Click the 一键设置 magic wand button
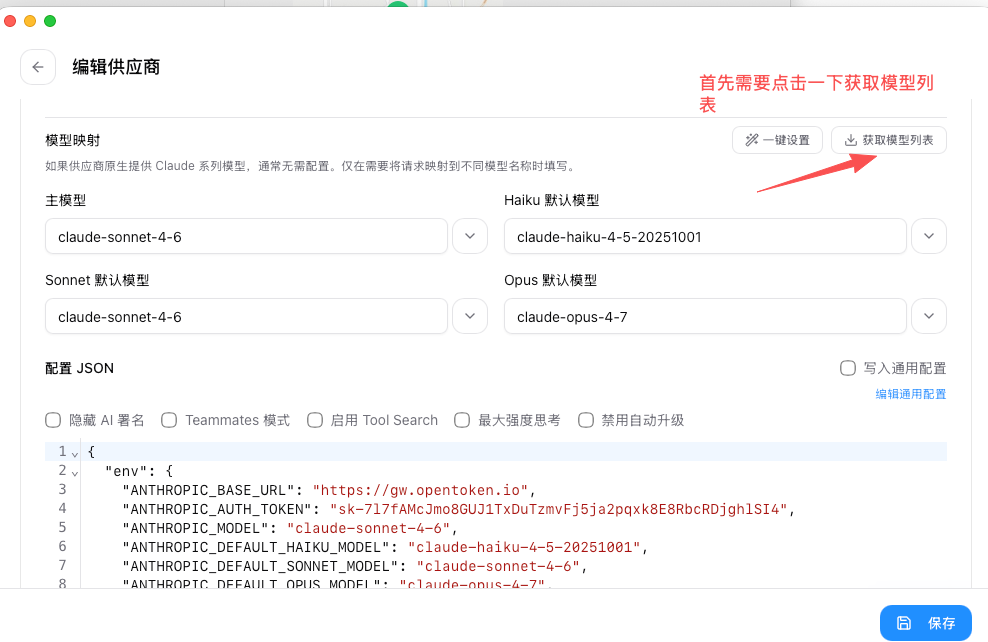Image resolution: width=988 pixels, height=642 pixels. pyautogui.click(x=777, y=140)
